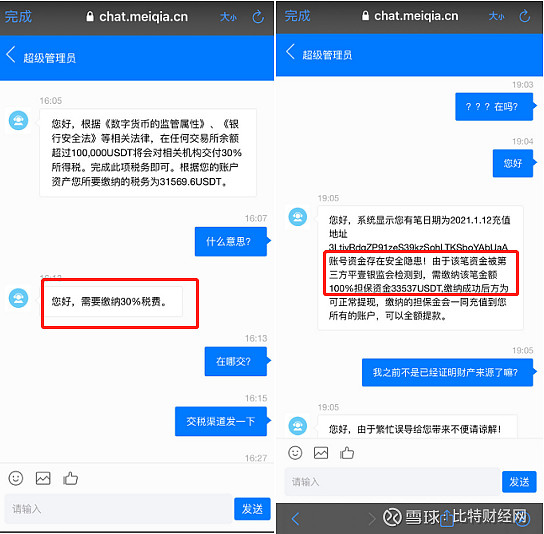Tap 完成 in the left phone screen
Viewport: 544px width, 534px height.
[18, 17]
